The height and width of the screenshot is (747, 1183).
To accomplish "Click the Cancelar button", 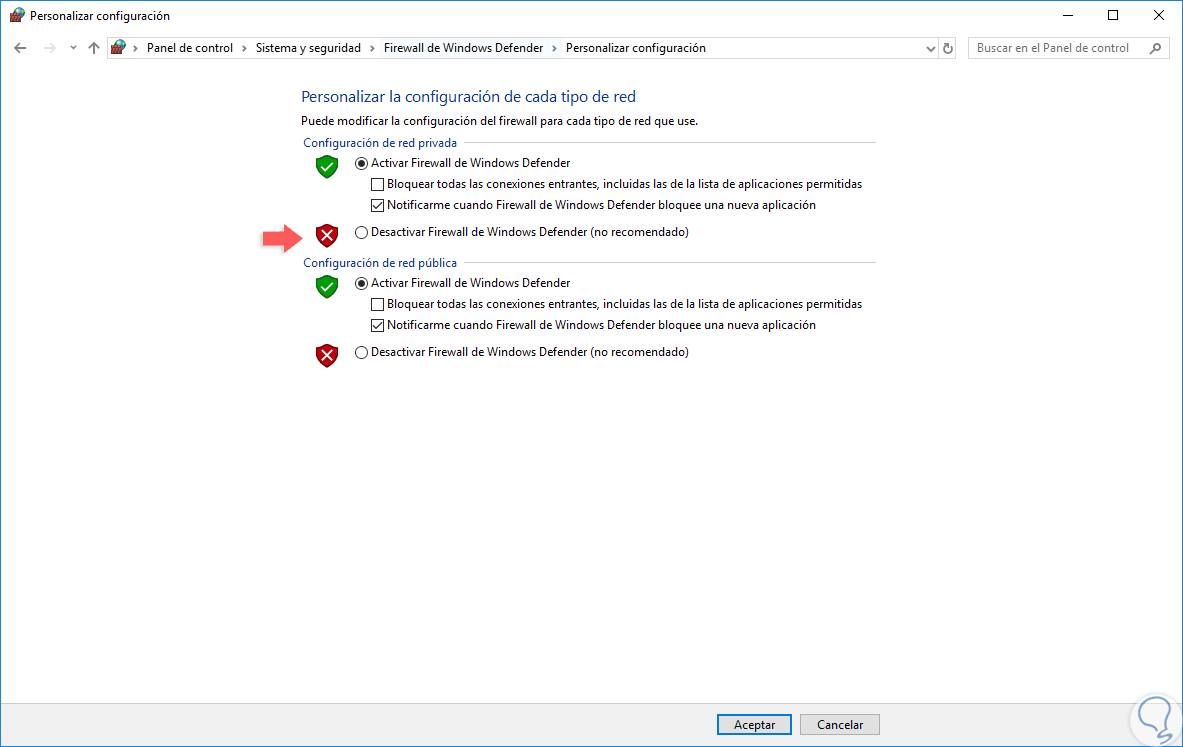I will click(x=840, y=724).
